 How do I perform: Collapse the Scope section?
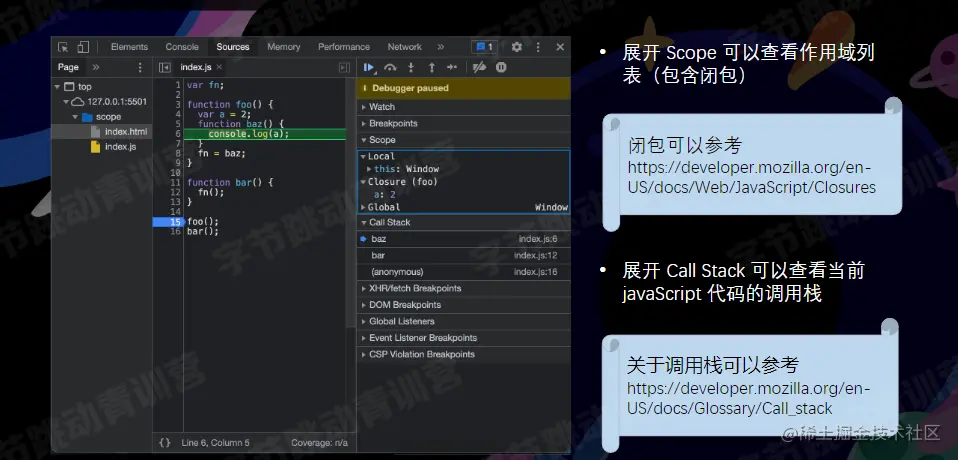click(463, 140)
